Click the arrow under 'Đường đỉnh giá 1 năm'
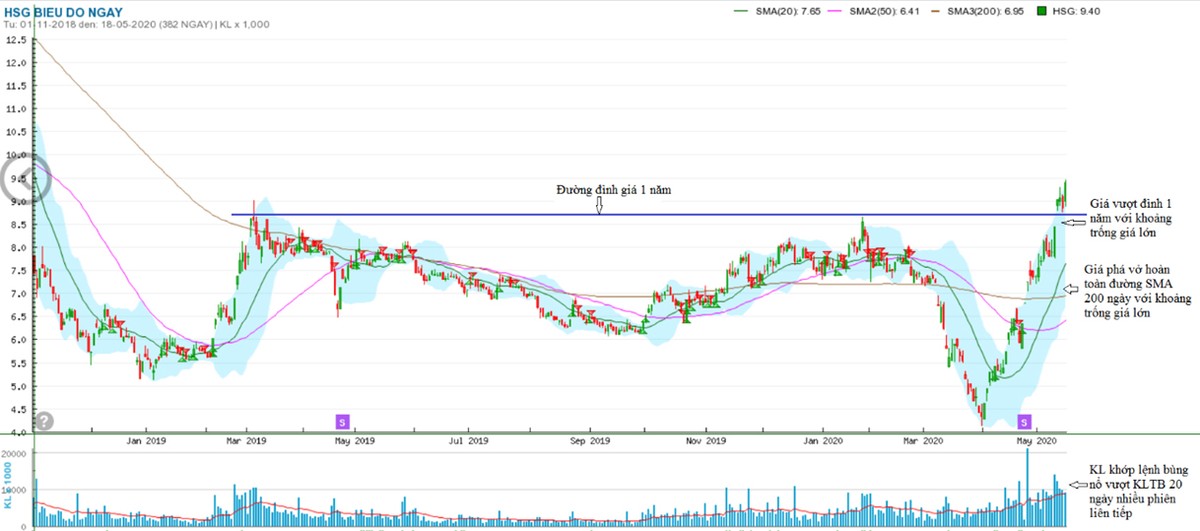1200x531 pixels. pos(599,206)
